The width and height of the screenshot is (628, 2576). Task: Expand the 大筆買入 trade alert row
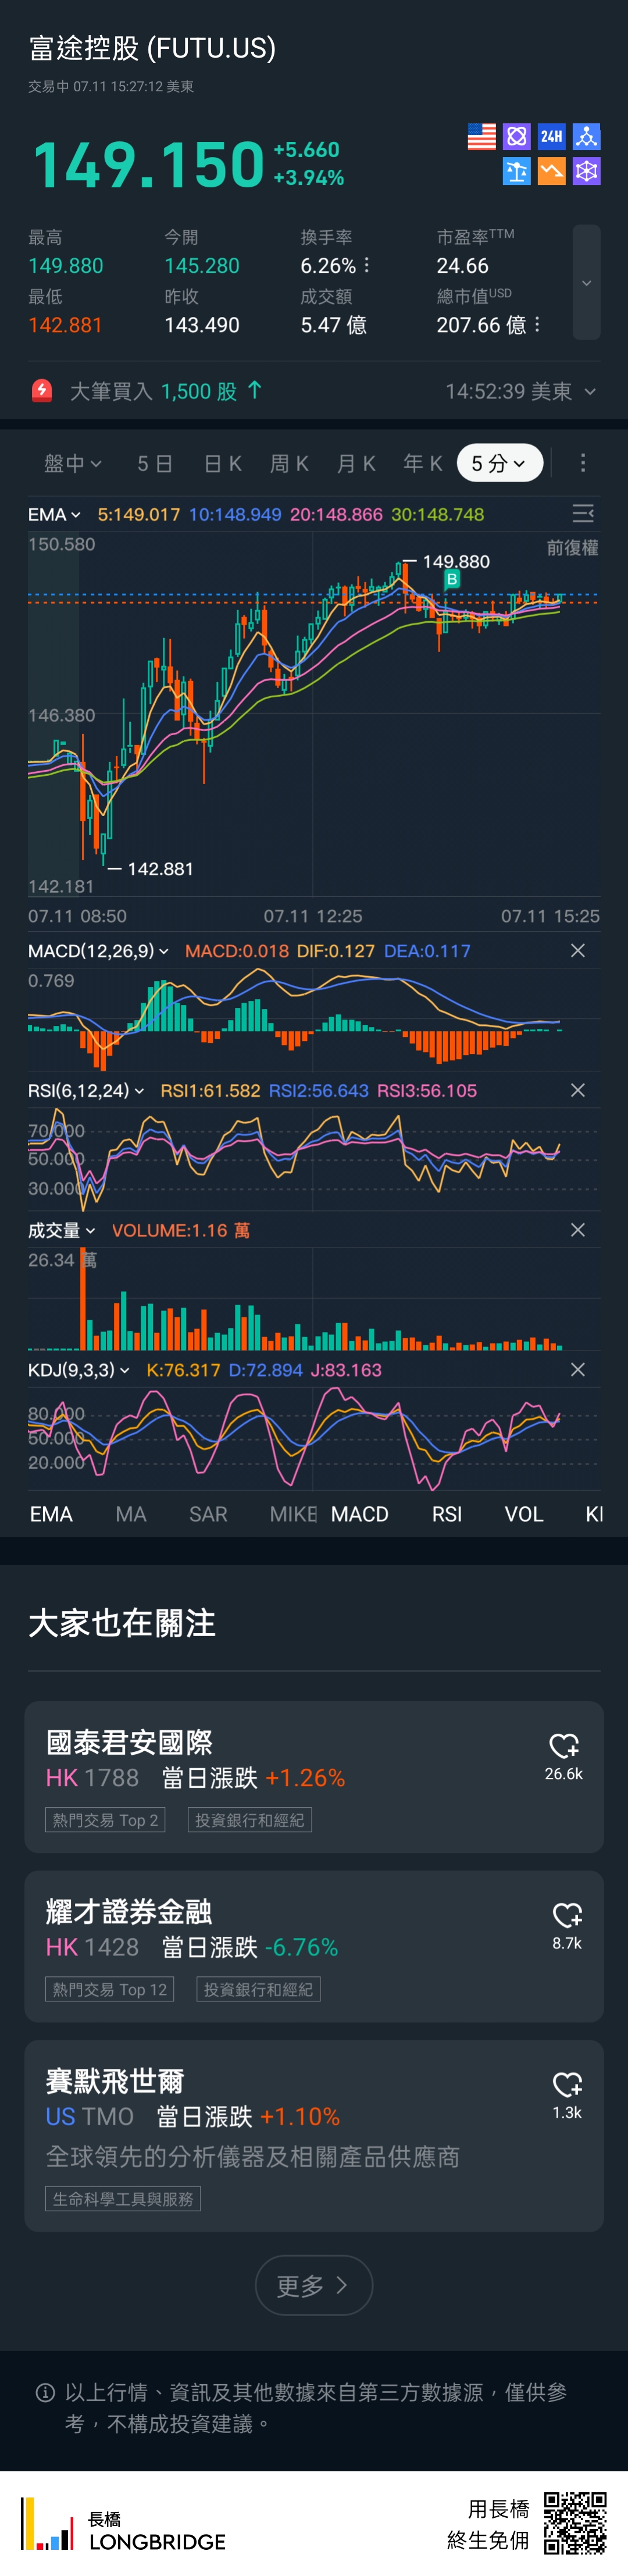pos(590,392)
